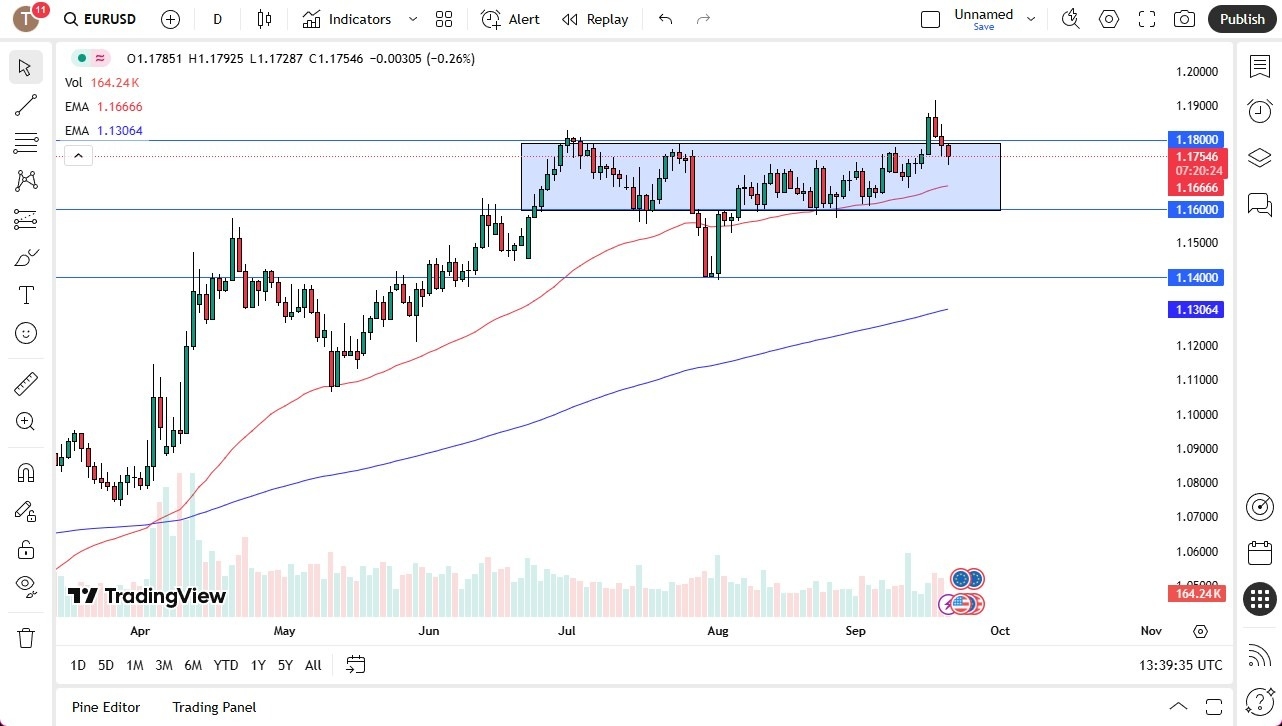This screenshot has height=726, width=1282.
Task: Open the Trading Panel
Action: [x=214, y=707]
